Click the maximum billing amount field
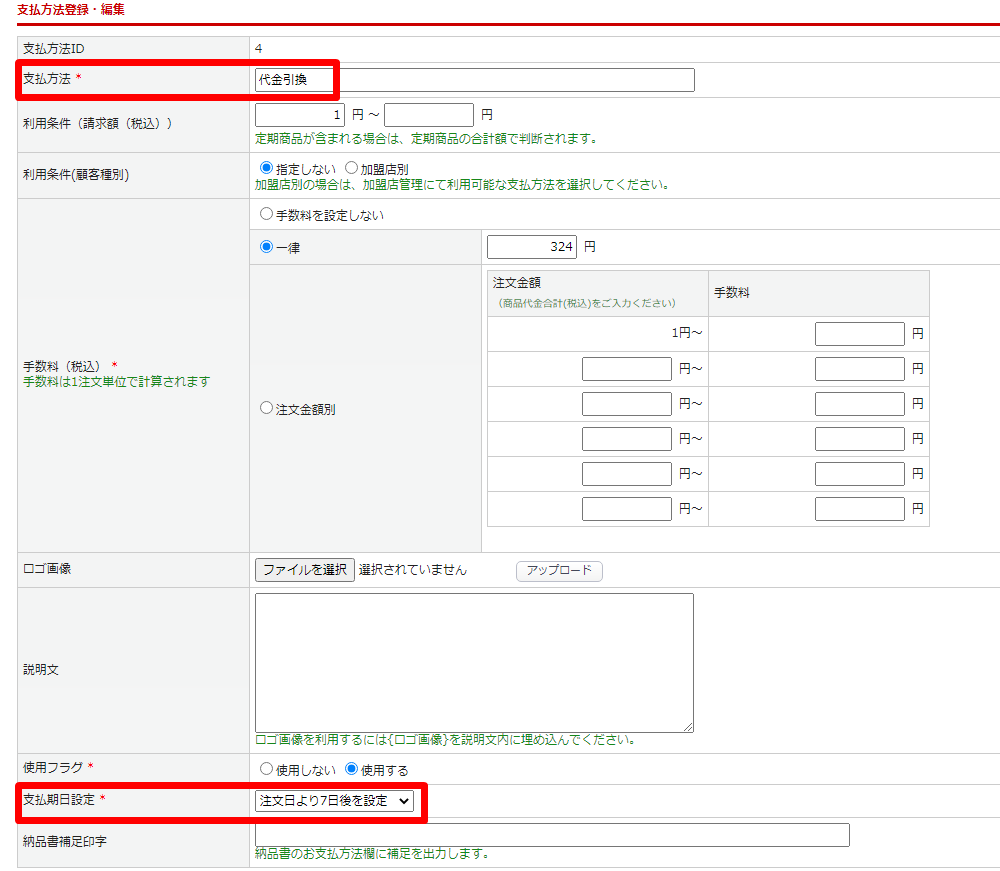This screenshot has width=1000, height=871. tap(428, 115)
